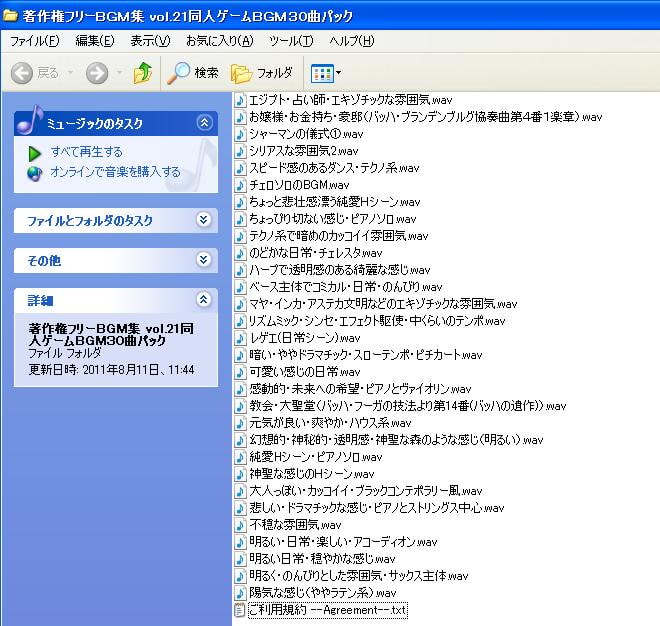Open the ツール(T) menu
The width and height of the screenshot is (660, 626).
pyautogui.click(x=291, y=41)
